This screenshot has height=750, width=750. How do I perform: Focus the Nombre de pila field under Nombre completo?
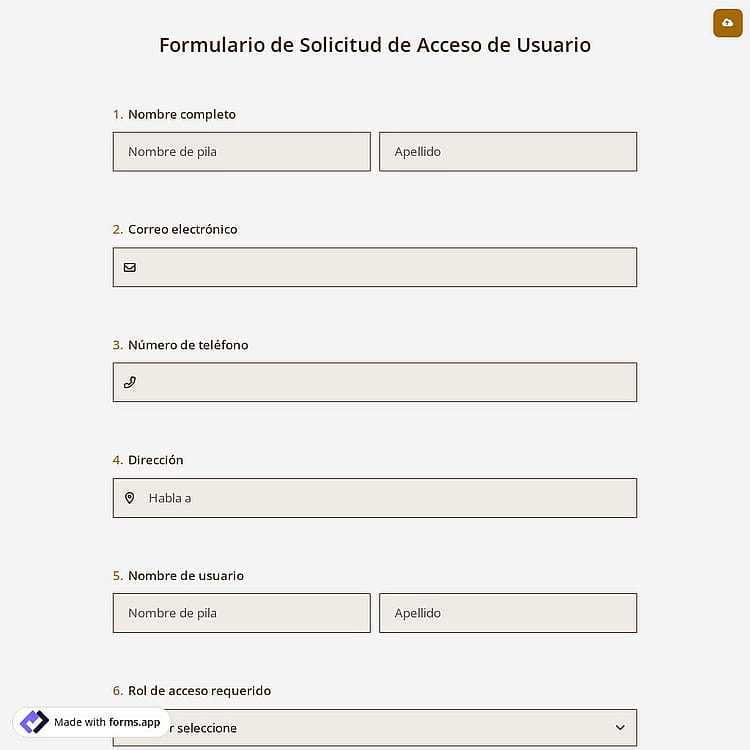(242, 152)
